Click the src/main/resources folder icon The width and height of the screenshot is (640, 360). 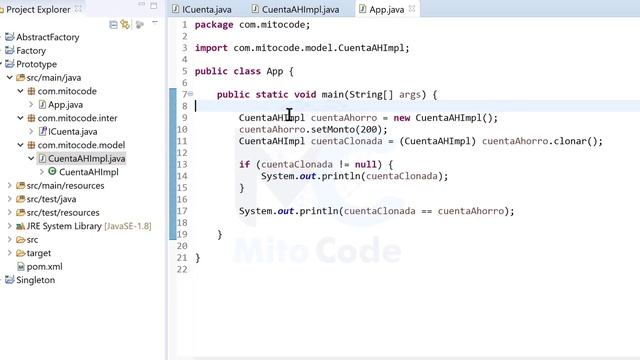[x=20, y=186]
